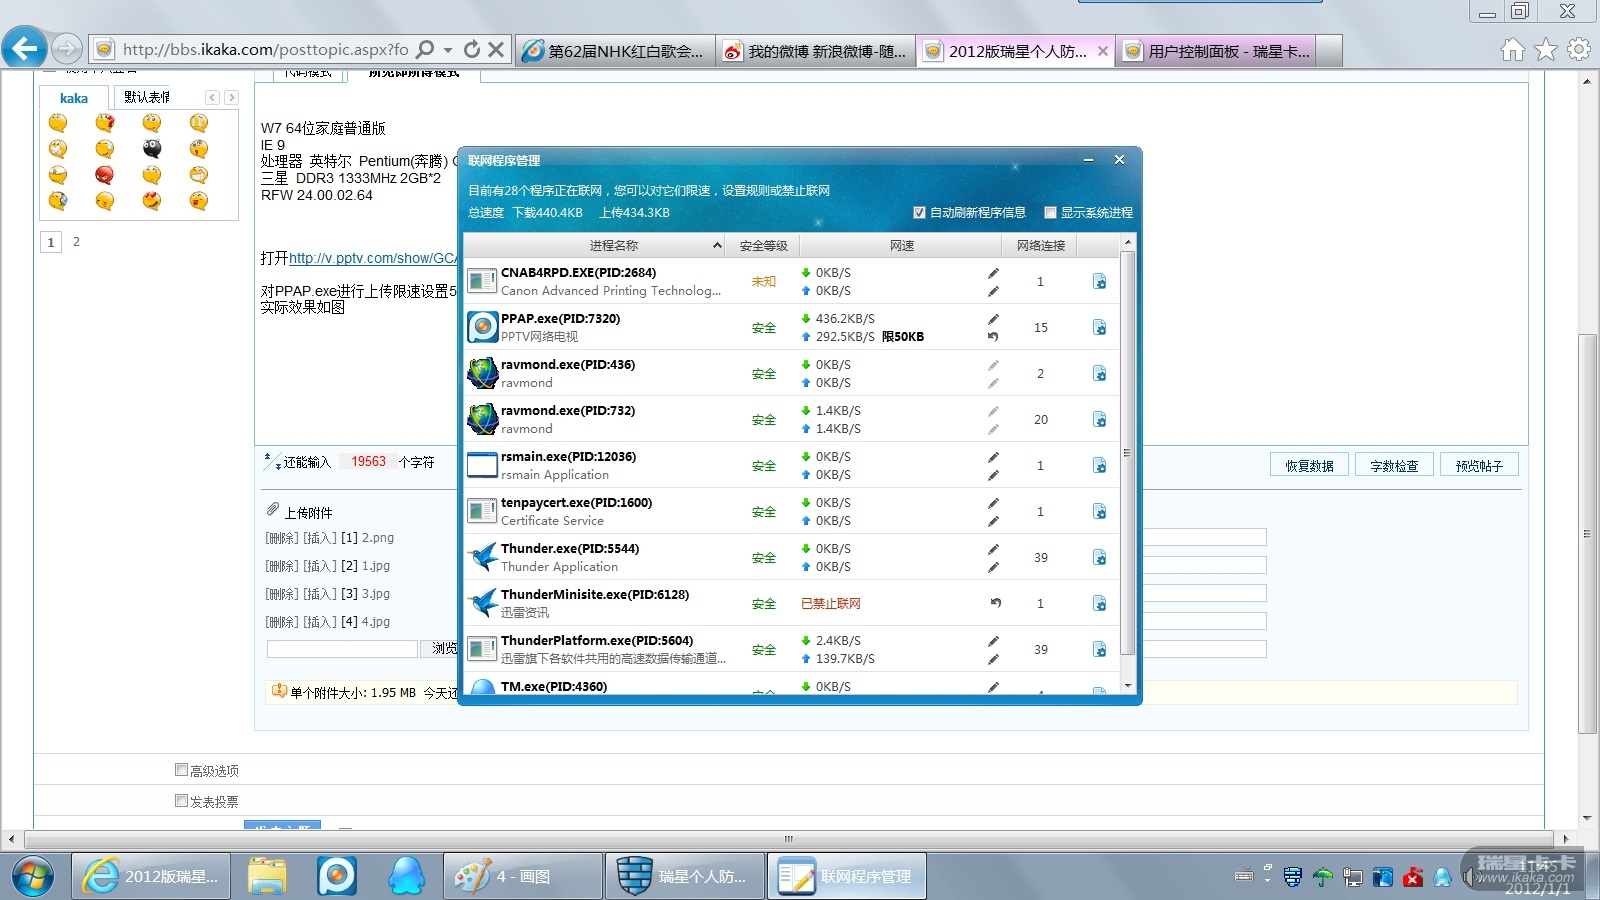Image resolution: width=1600 pixels, height=900 pixels.
Task: Click the page horizontal scrollbar
Action: coord(788,839)
